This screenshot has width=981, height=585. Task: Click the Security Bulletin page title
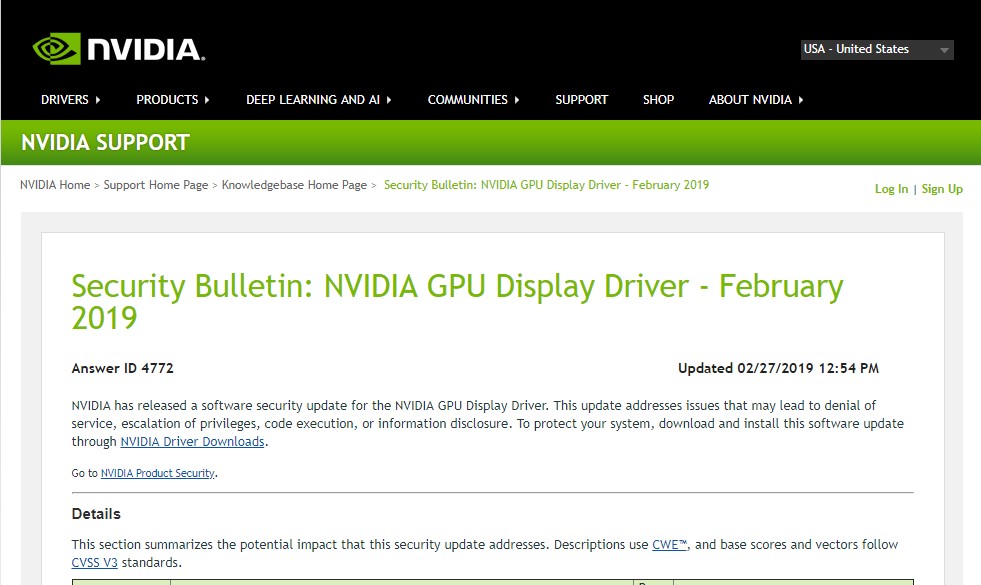pyautogui.click(x=457, y=302)
